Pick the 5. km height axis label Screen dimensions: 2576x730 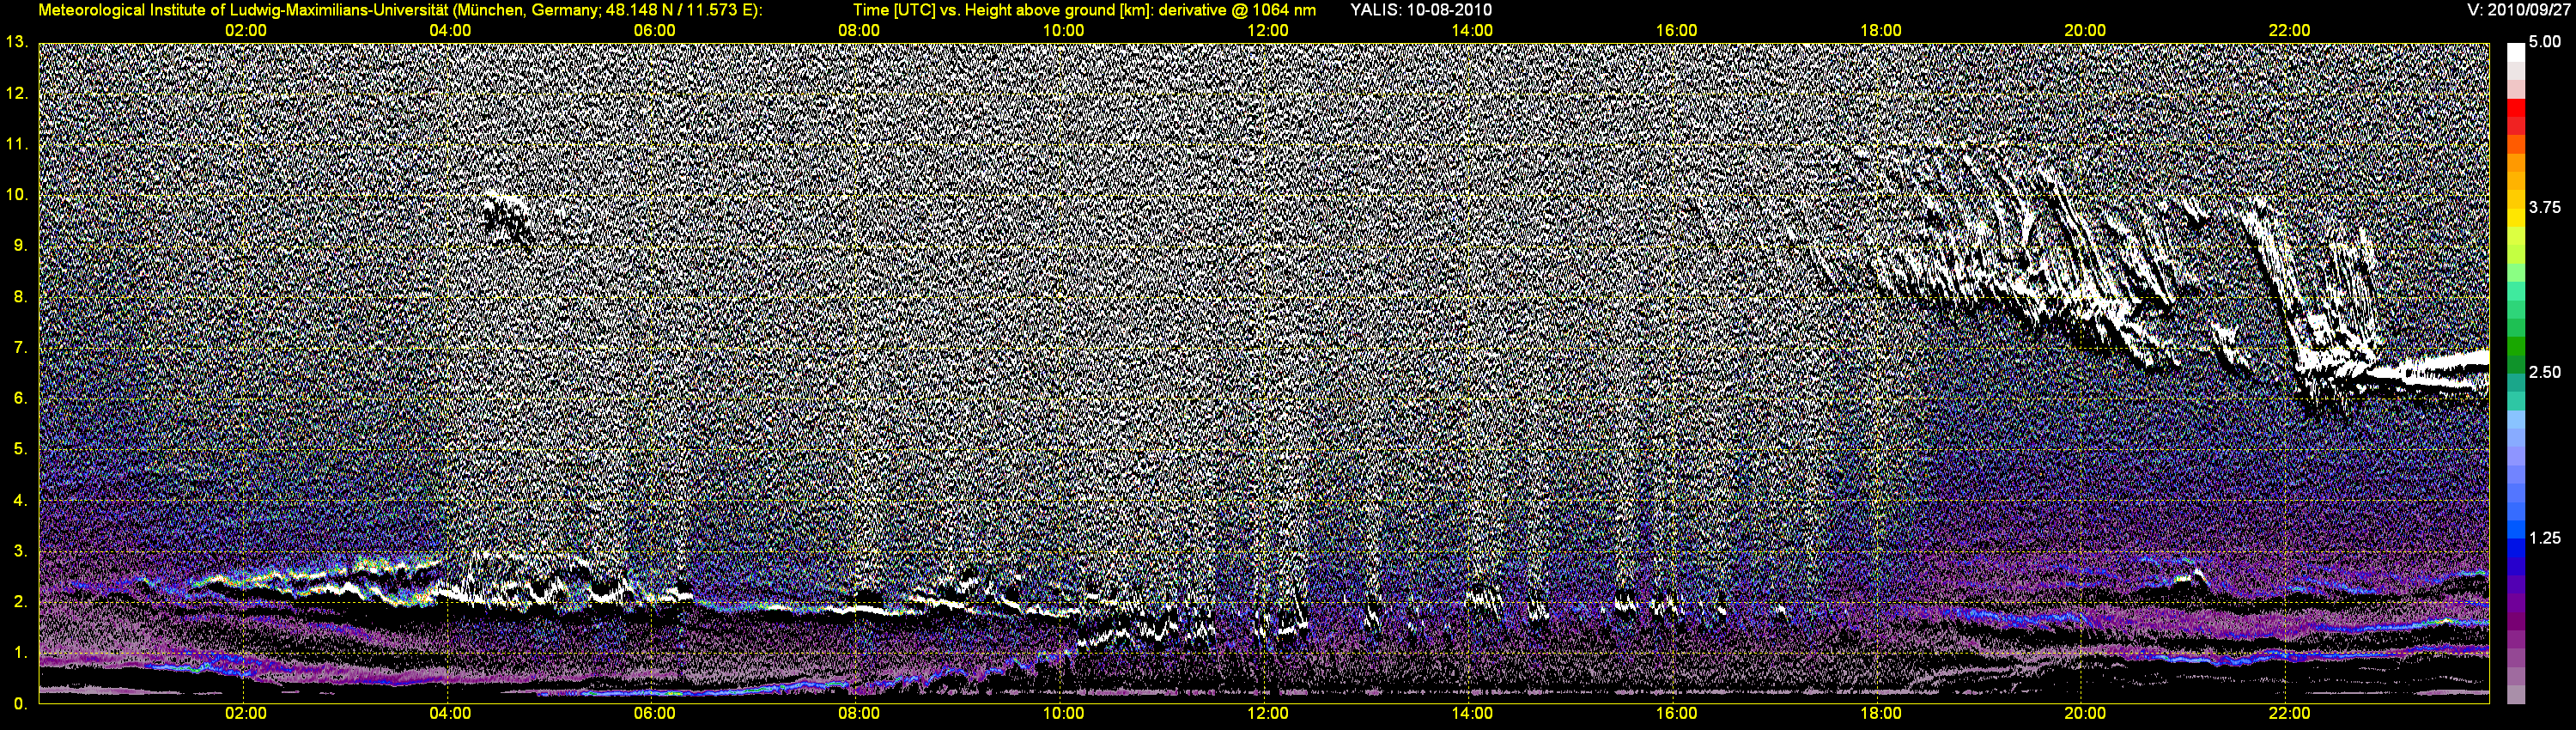20,449
